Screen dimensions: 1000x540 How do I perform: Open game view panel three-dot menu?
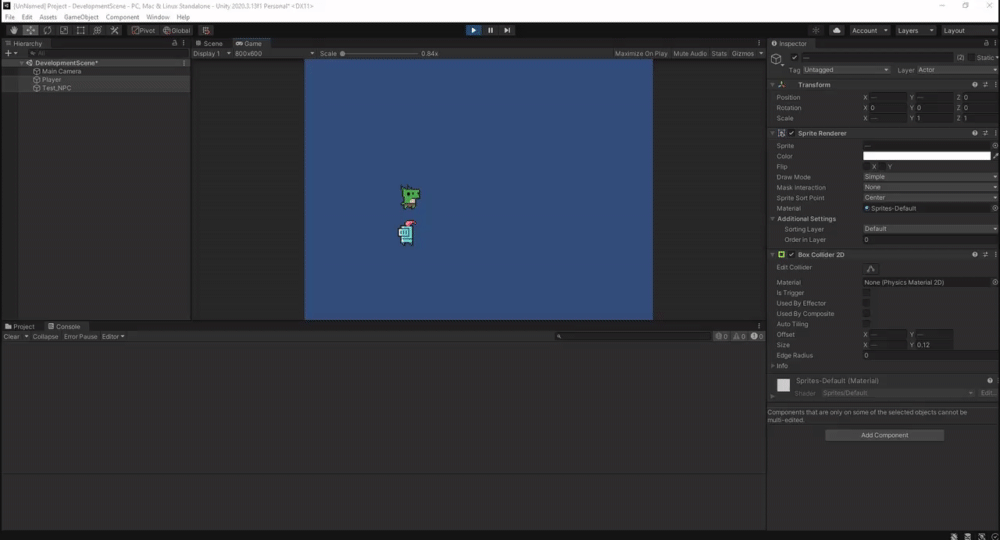(759, 43)
